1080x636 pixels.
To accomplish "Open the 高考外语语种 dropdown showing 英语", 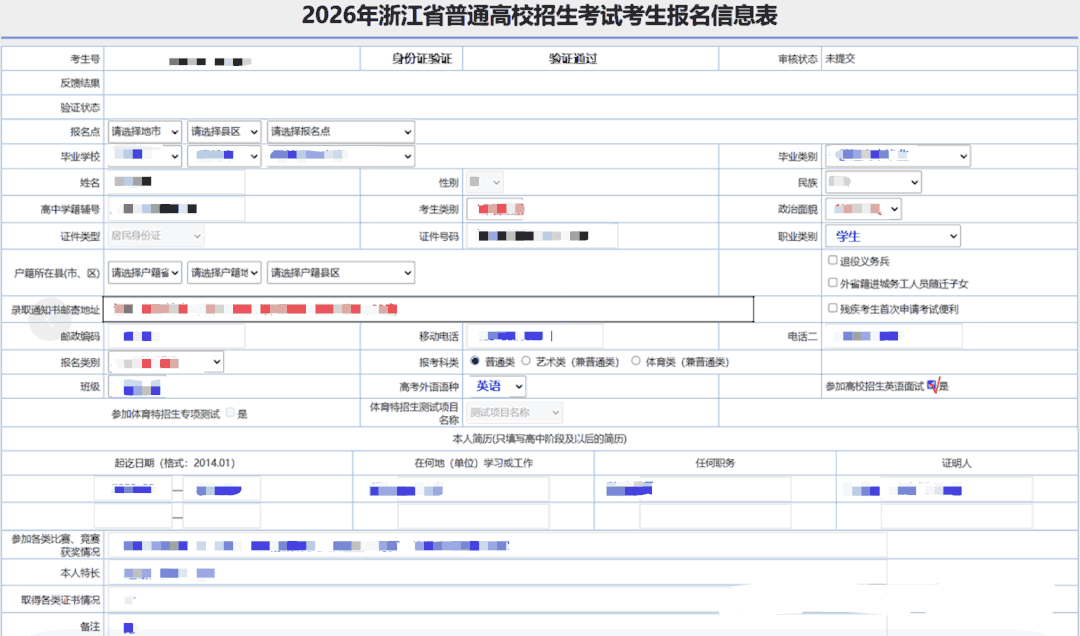I will pyautogui.click(x=498, y=386).
